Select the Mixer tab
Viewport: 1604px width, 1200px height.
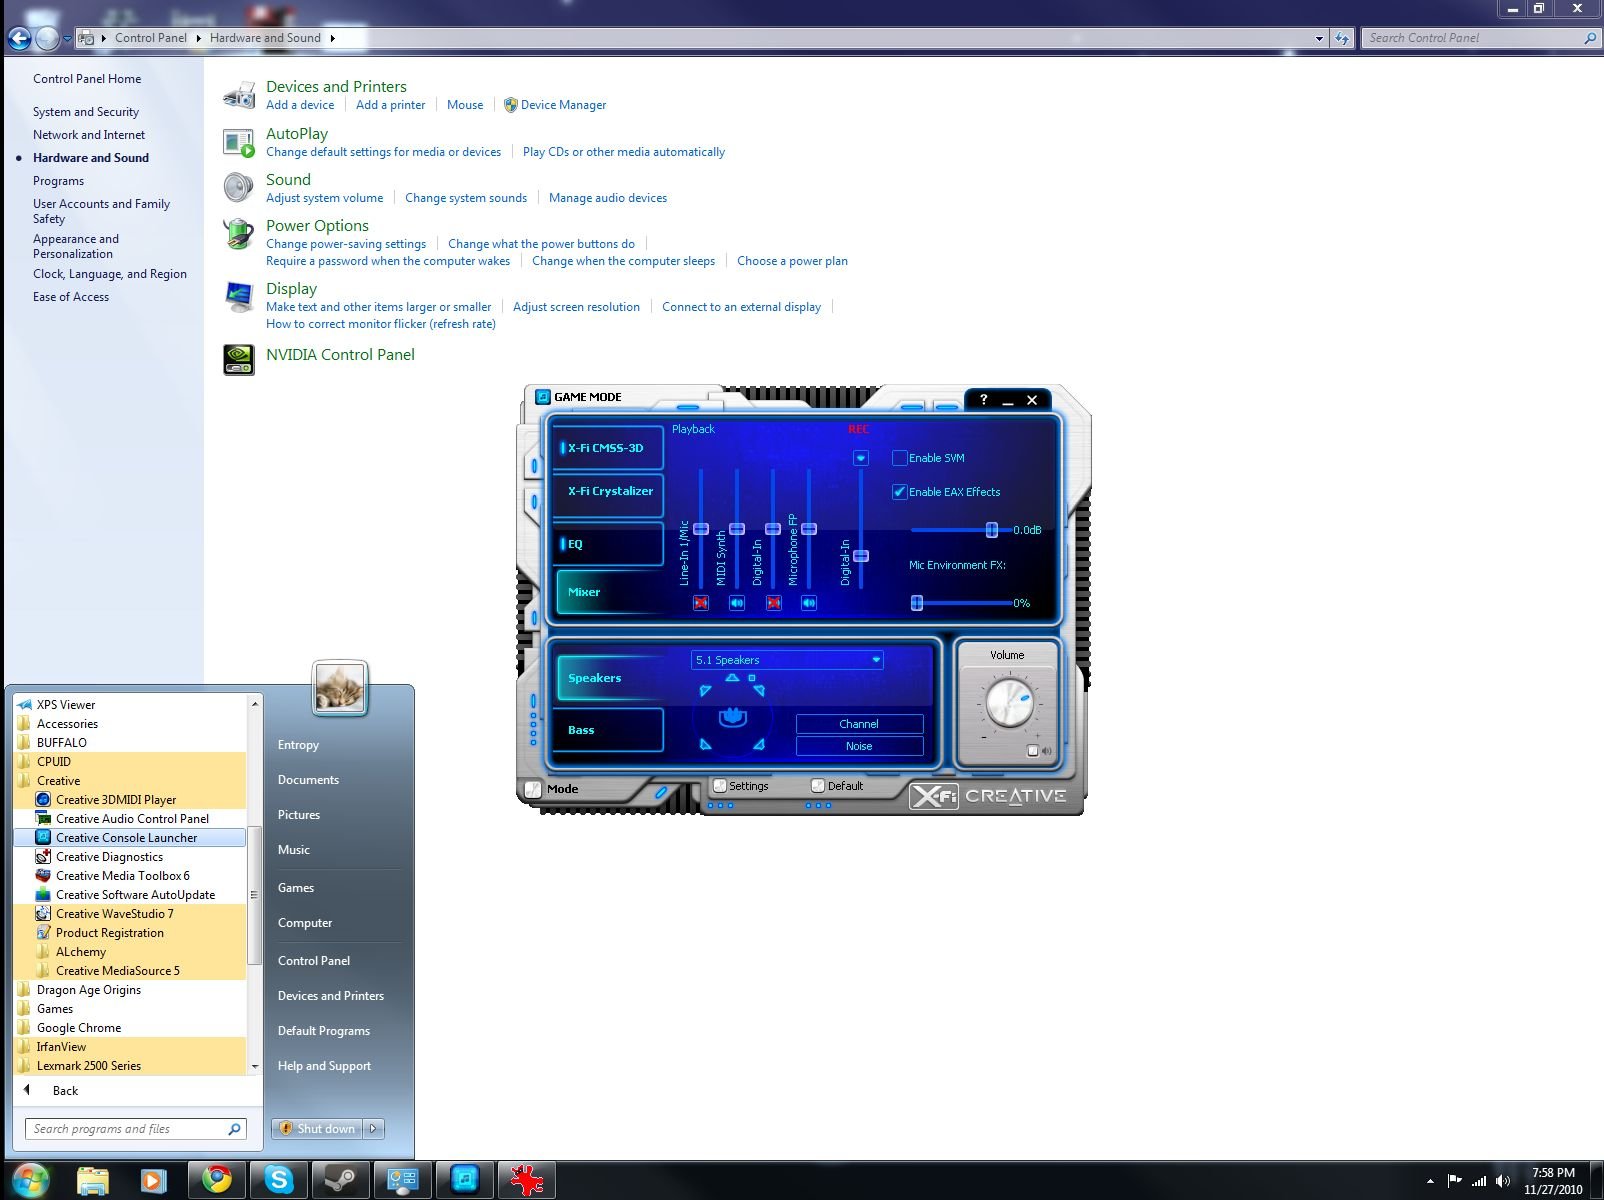[x=608, y=592]
